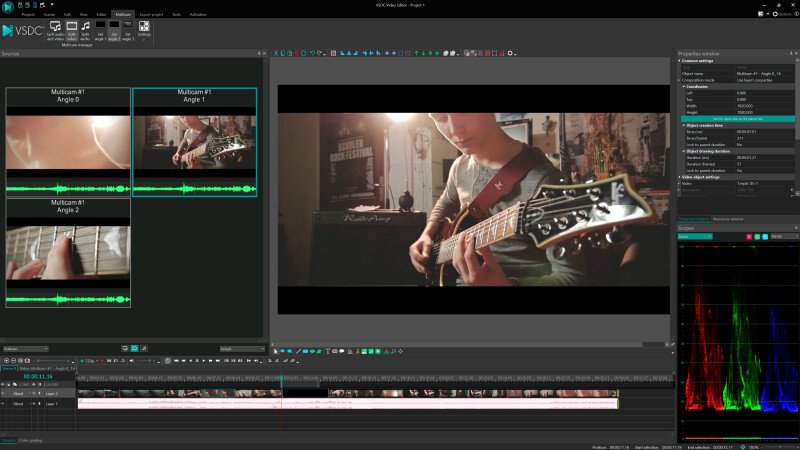Select the arrow cursor tool below preview
The height and width of the screenshot is (450, 800).
coord(276,351)
